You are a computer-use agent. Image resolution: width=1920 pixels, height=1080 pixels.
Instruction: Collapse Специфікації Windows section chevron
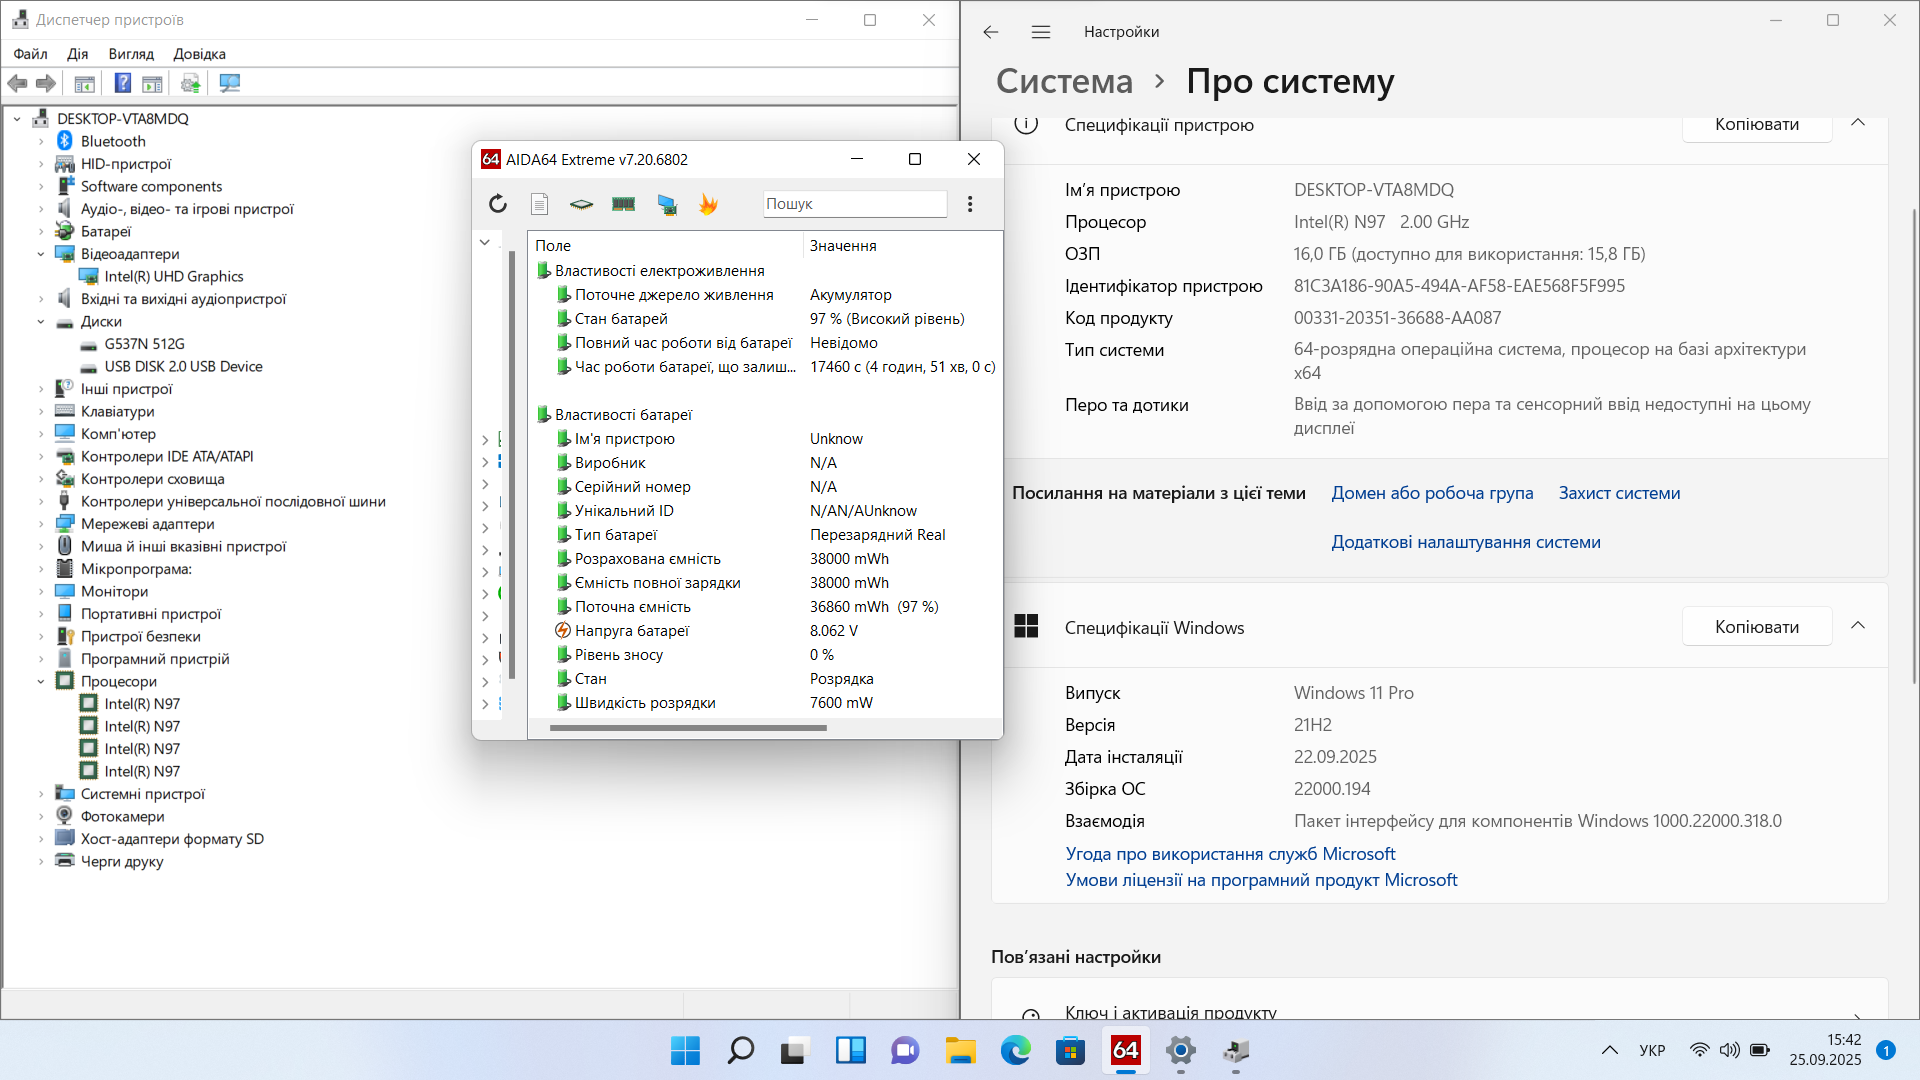point(1858,626)
